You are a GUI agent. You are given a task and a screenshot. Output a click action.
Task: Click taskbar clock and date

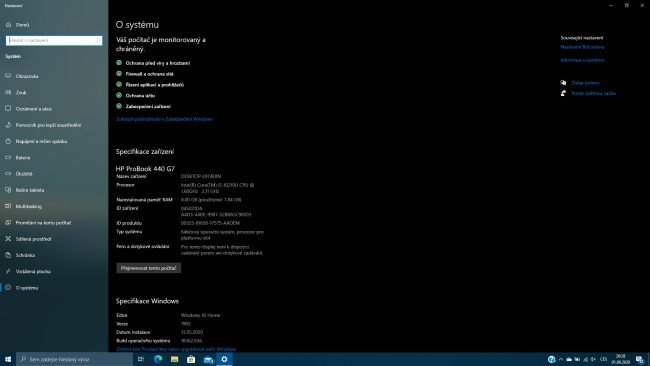click(621, 359)
